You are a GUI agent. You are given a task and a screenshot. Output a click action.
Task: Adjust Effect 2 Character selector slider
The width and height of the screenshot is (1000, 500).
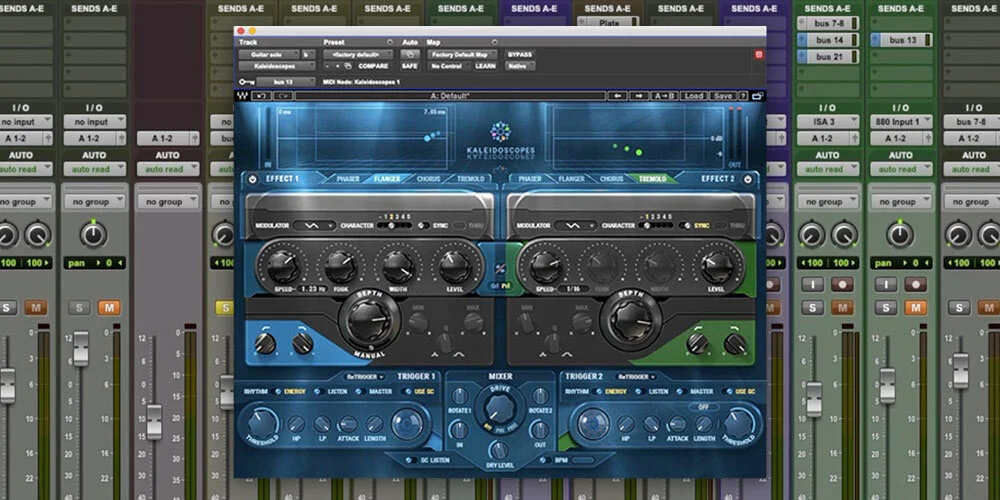(x=656, y=226)
